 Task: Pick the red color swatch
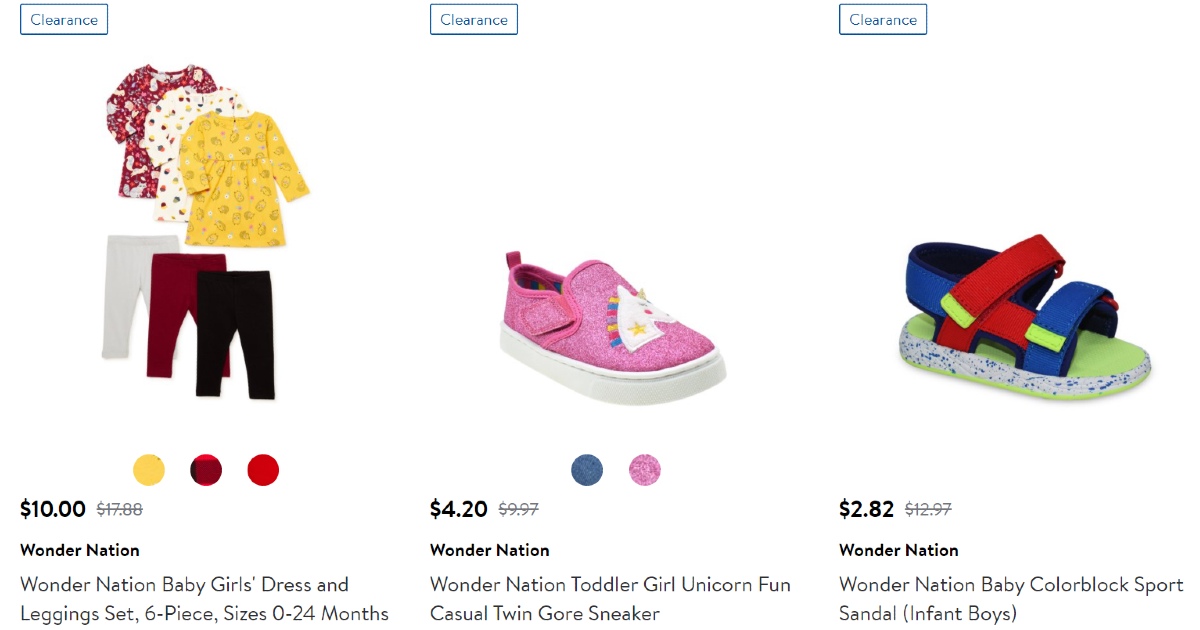click(x=263, y=470)
